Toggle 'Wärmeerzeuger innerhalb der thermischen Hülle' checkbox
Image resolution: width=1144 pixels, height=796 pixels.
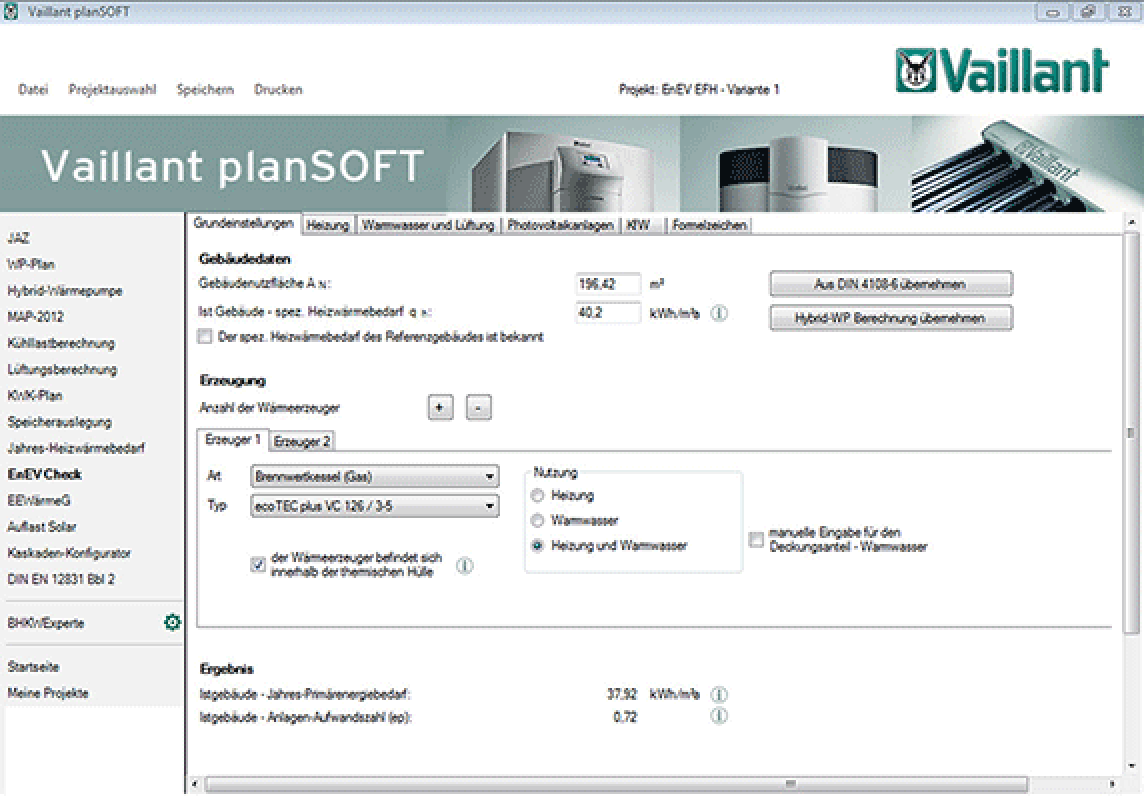tap(258, 564)
